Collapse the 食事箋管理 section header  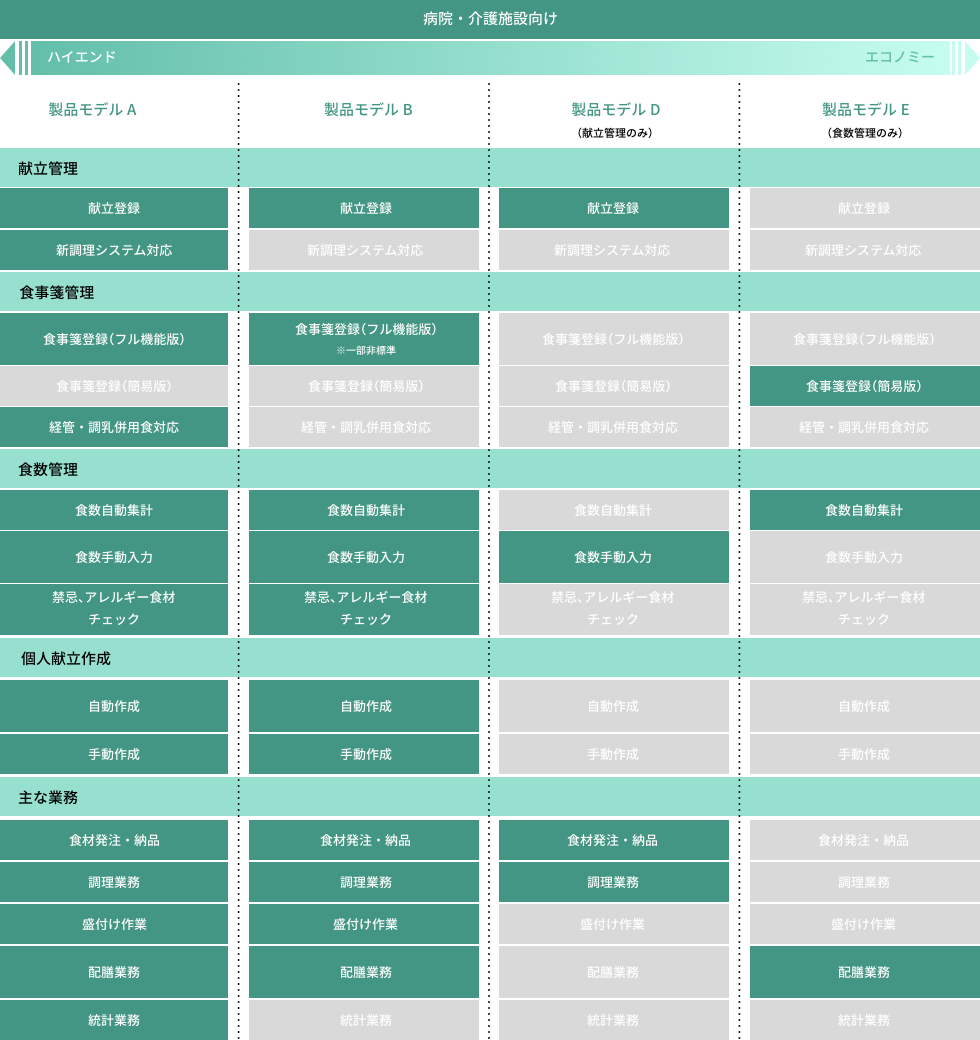(x=57, y=293)
